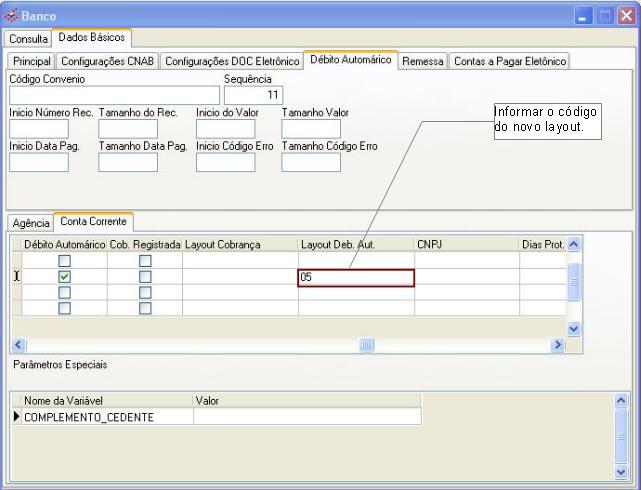Uncheck the checked Débito Automático checkbox
The image size is (641, 490).
64,277
